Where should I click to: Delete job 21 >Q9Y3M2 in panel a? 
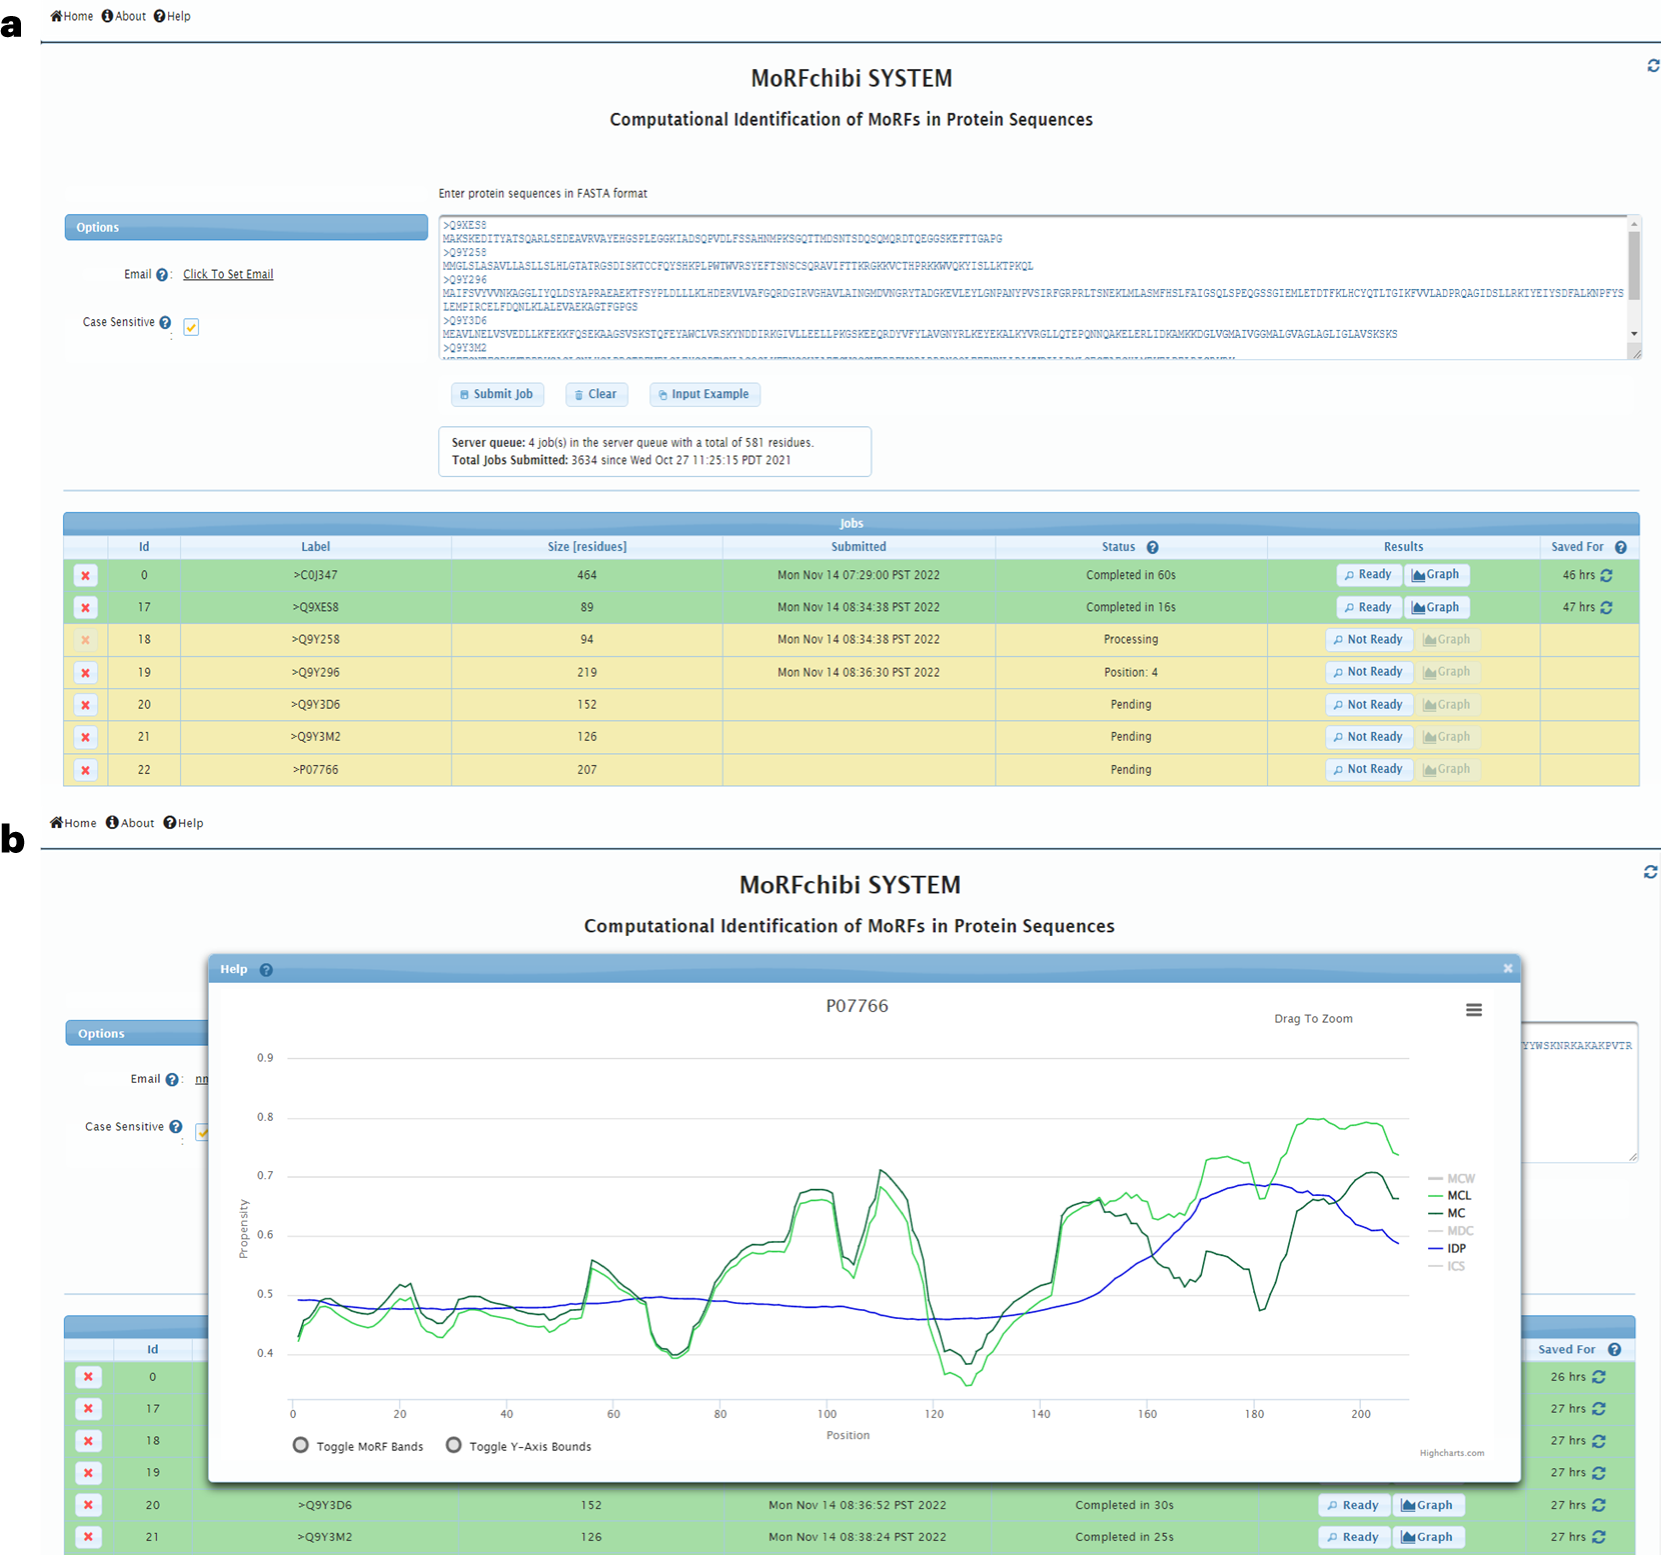(85, 737)
